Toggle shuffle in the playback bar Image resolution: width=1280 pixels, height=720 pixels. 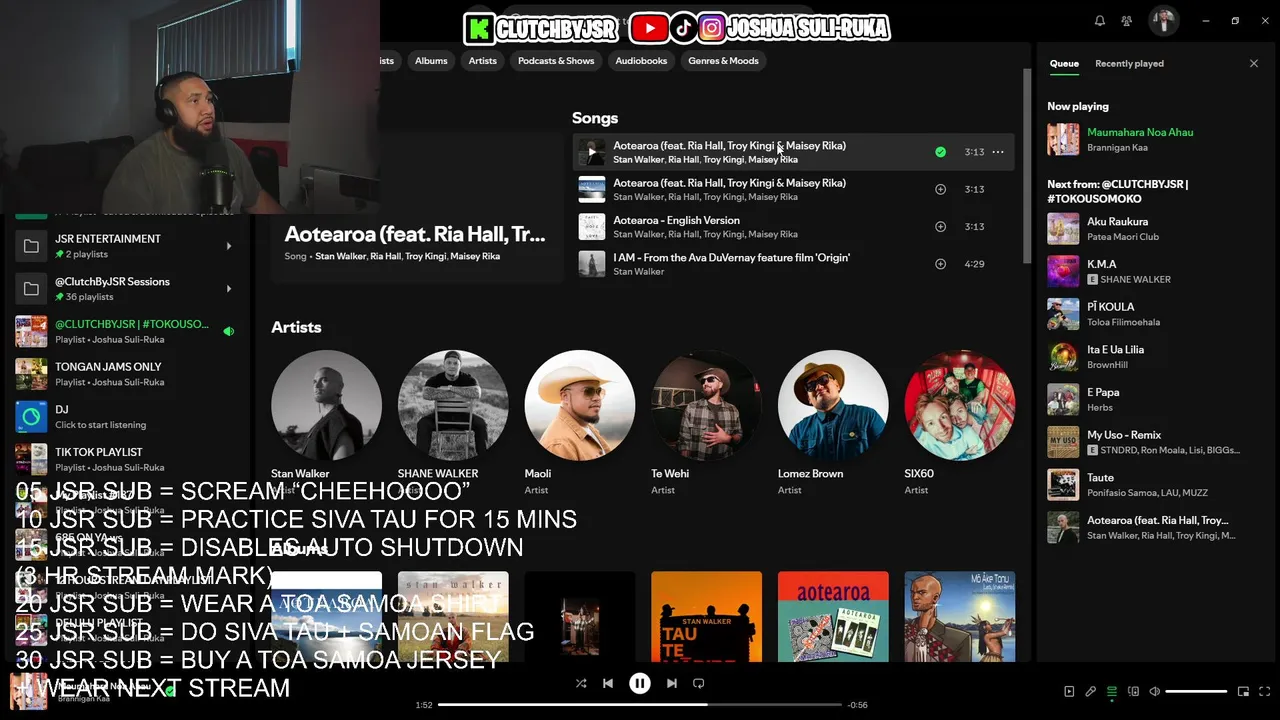[x=581, y=684]
